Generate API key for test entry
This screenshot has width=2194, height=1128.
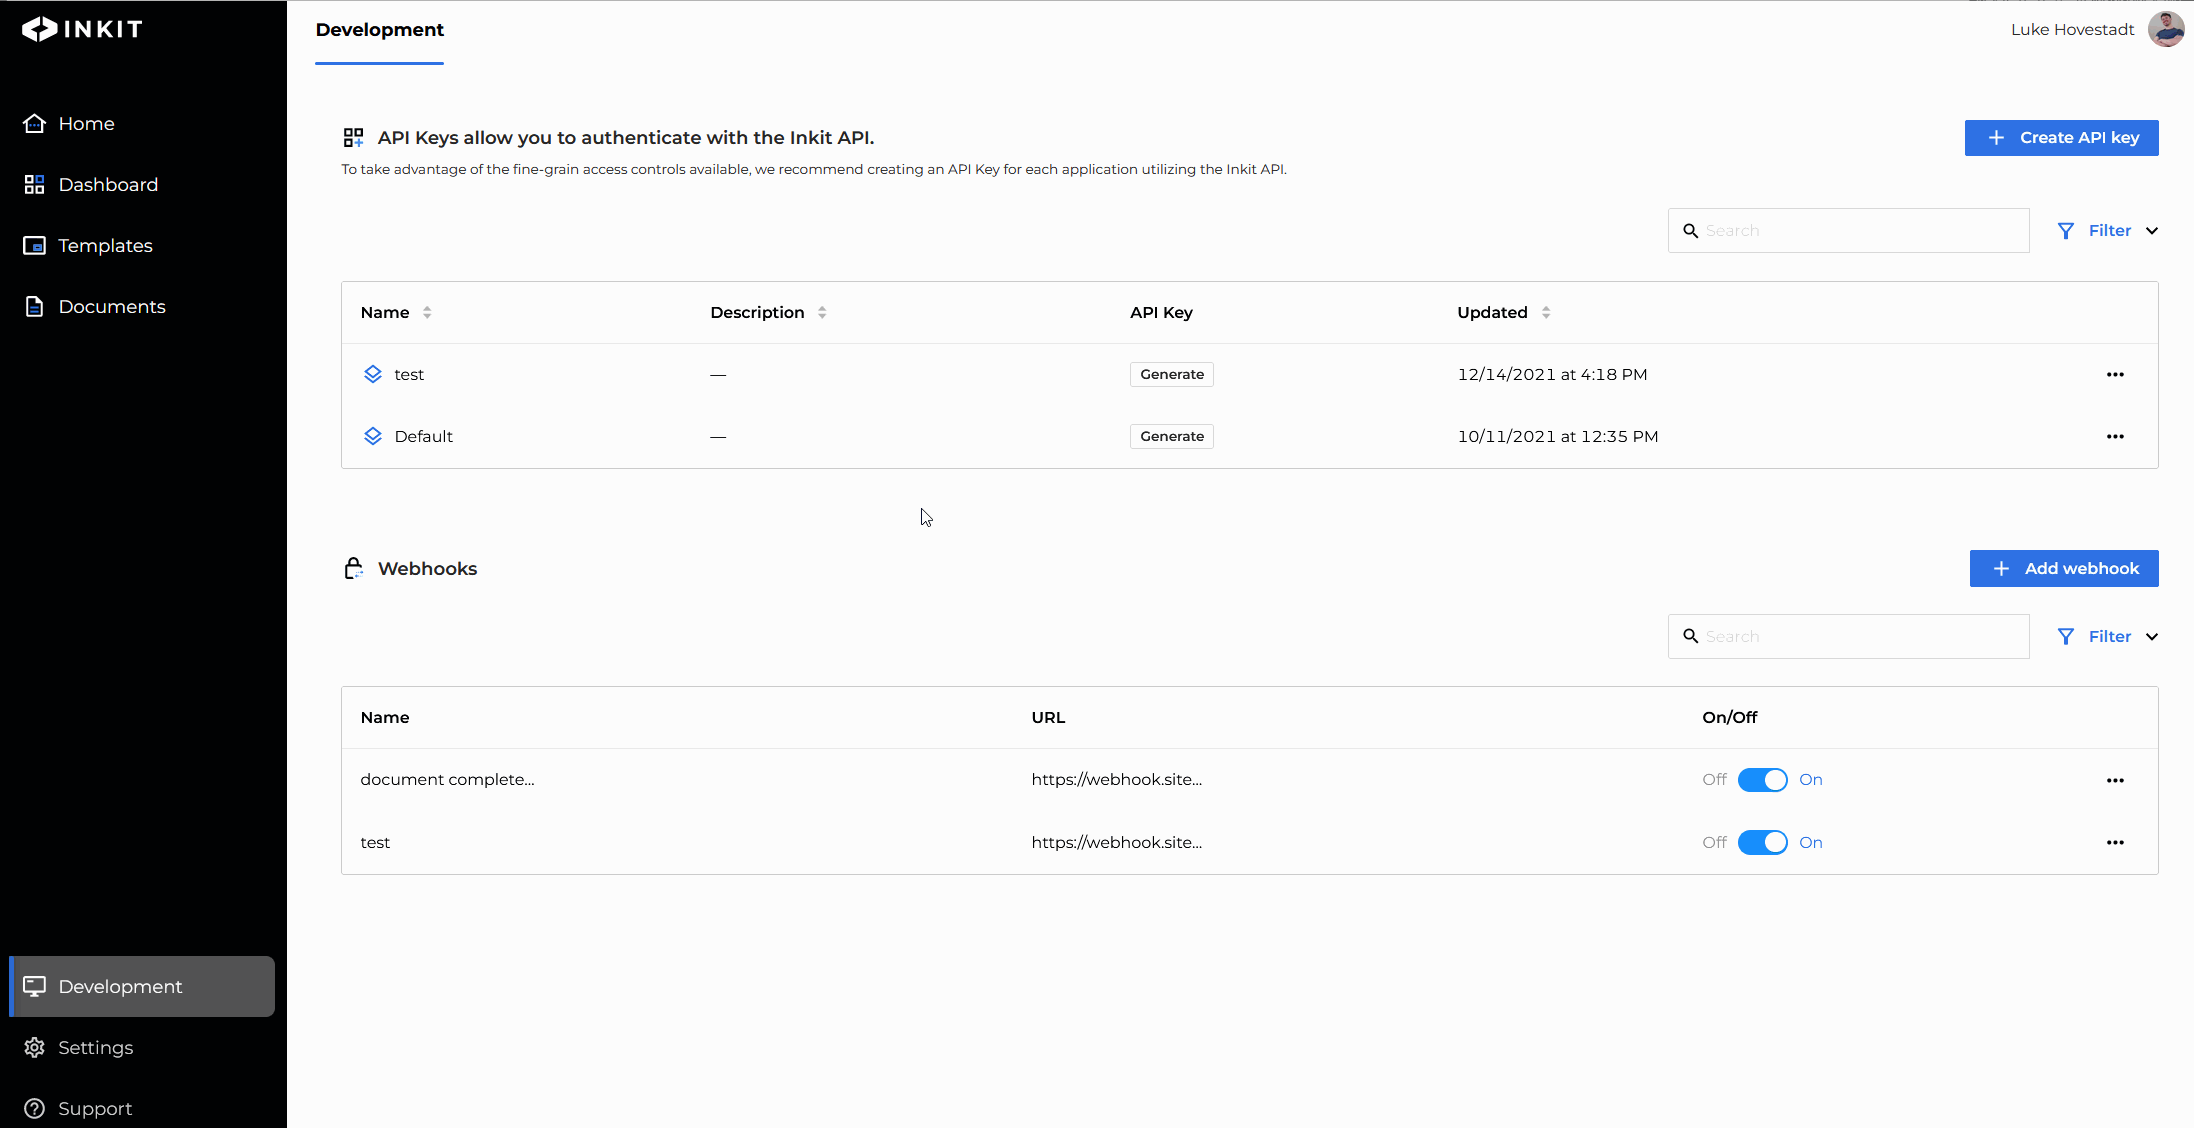(1171, 375)
